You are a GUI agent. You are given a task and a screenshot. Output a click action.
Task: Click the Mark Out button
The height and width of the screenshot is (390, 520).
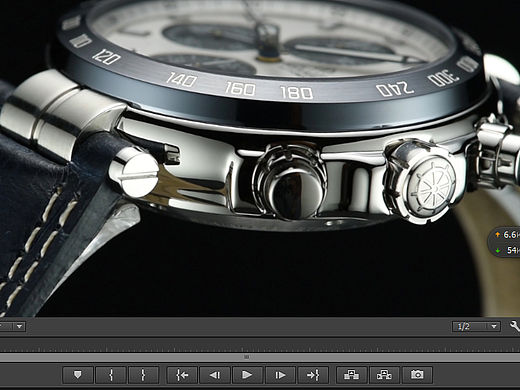(x=143, y=375)
